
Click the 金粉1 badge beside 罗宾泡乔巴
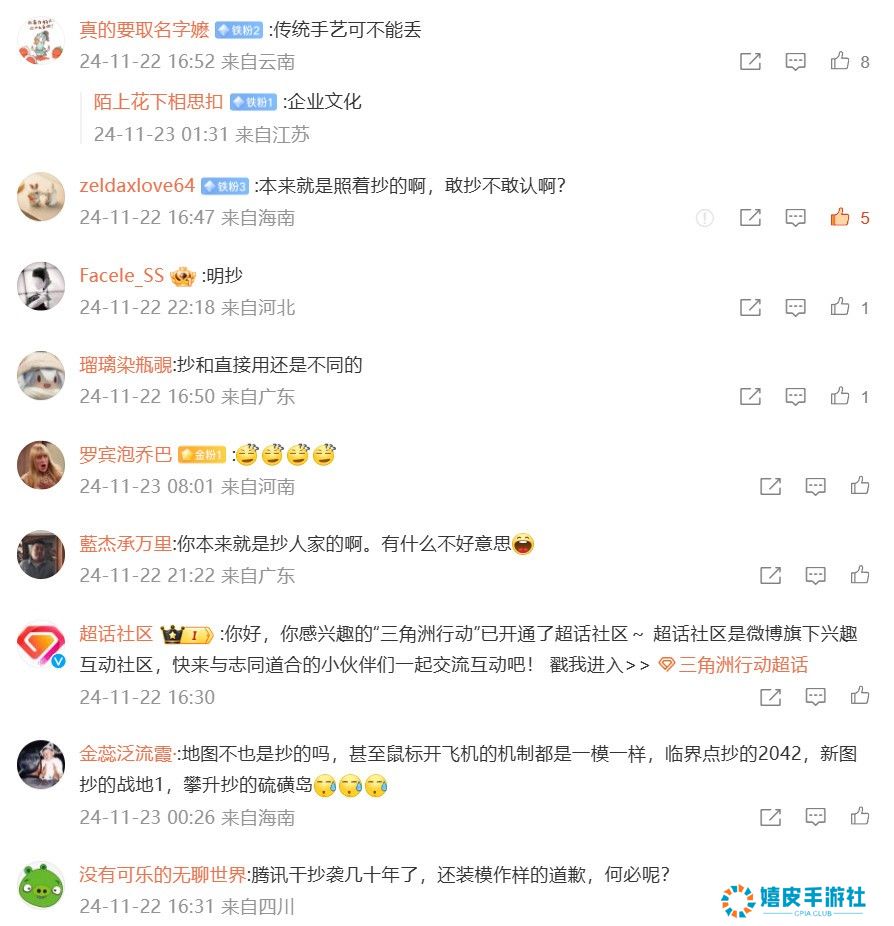pos(202,455)
